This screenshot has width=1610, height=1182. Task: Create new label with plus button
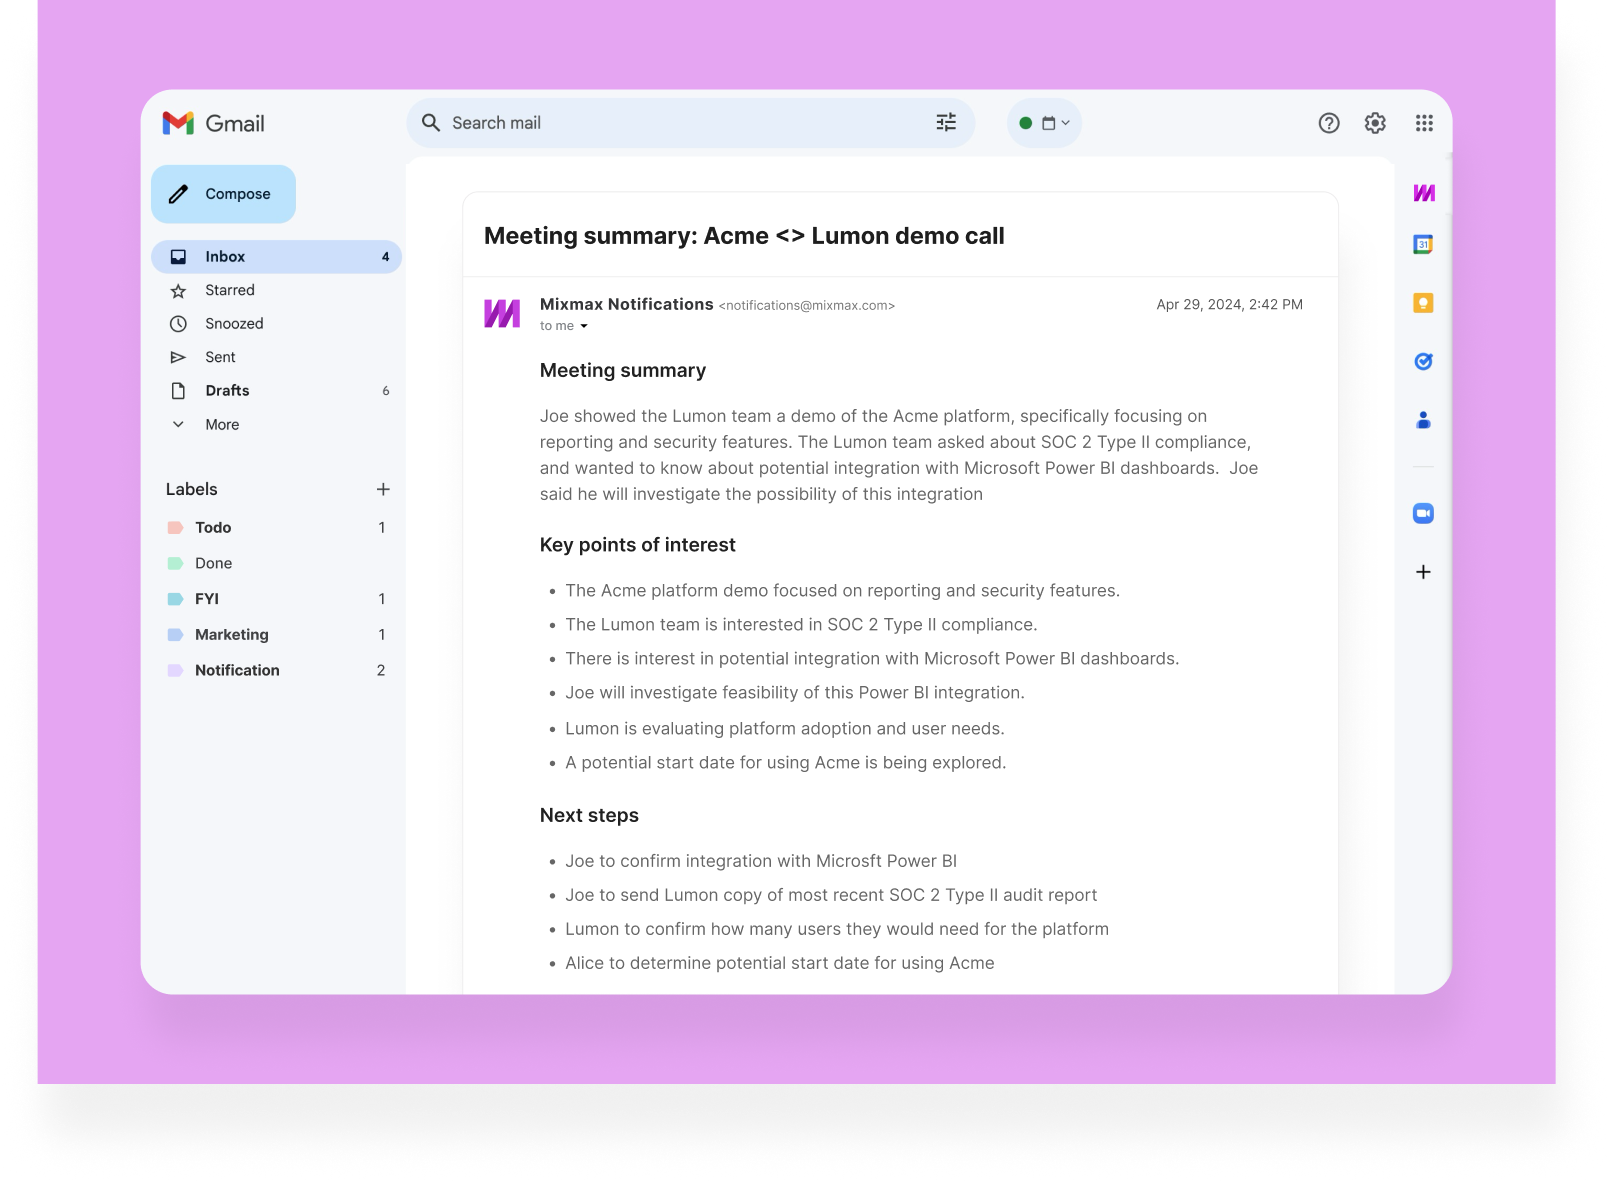pyautogui.click(x=383, y=489)
